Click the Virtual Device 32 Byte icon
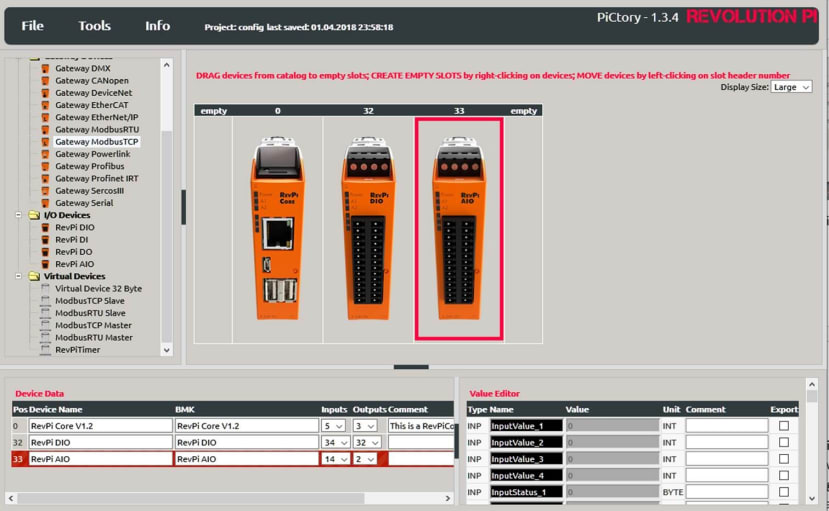Image resolution: width=829 pixels, height=511 pixels. pos(45,289)
